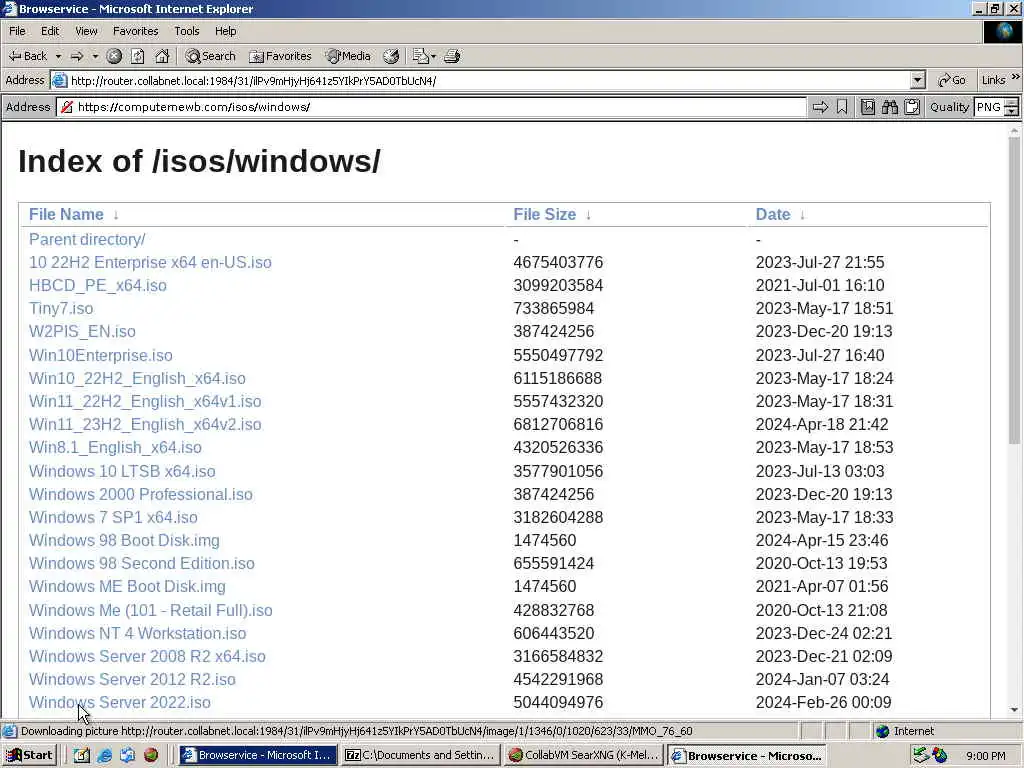The height and width of the screenshot is (768, 1024).
Task: Go to the Home page icon
Action: point(162,56)
